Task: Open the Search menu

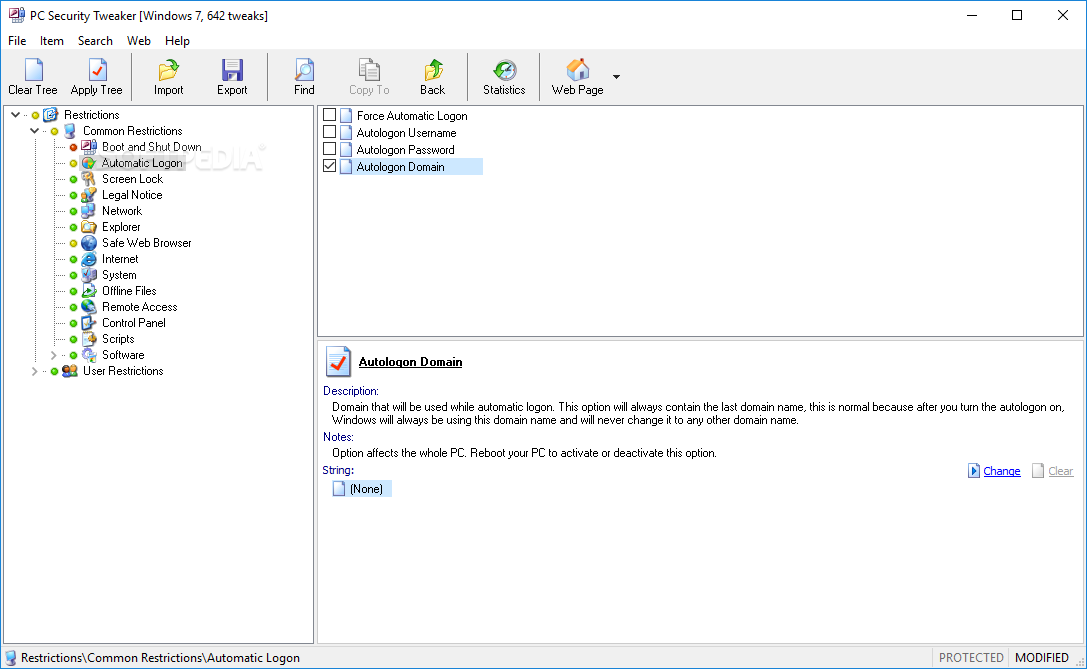Action: 95,41
